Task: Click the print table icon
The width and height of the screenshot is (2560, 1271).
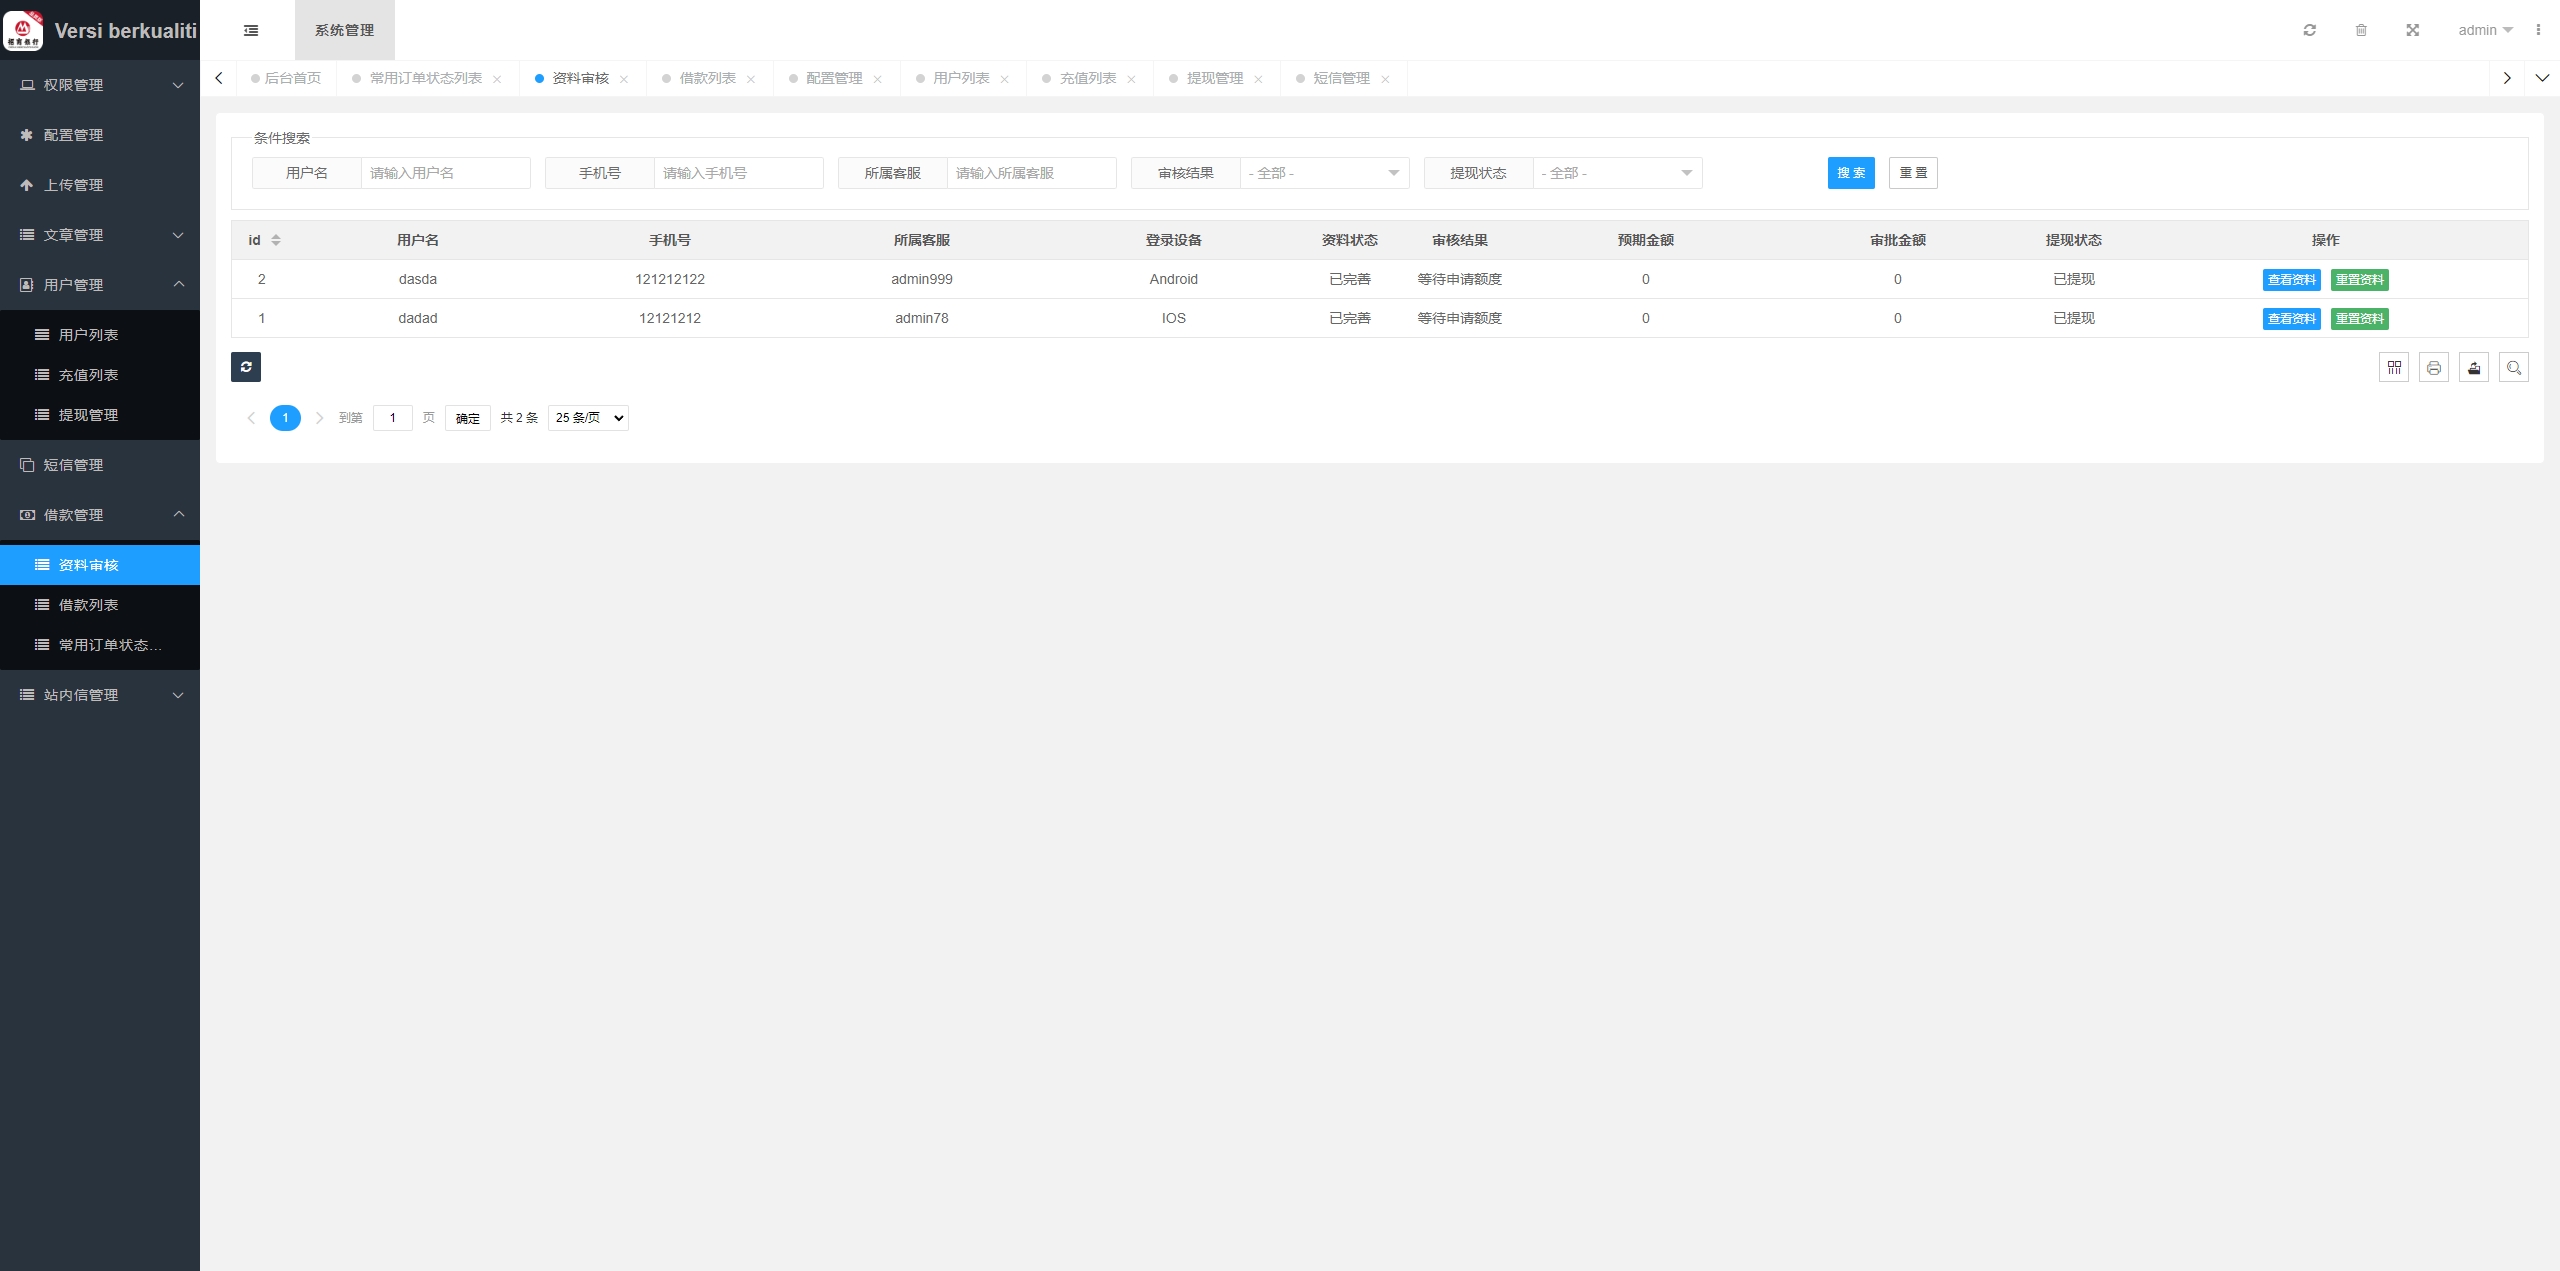Action: 2434,368
